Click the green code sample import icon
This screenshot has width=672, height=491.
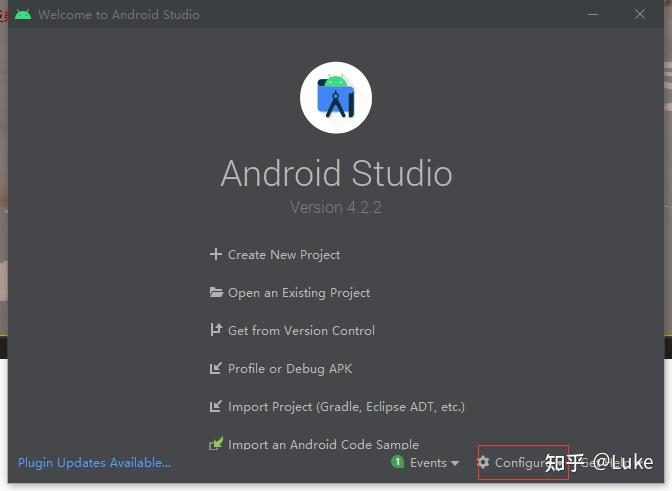[x=216, y=443]
